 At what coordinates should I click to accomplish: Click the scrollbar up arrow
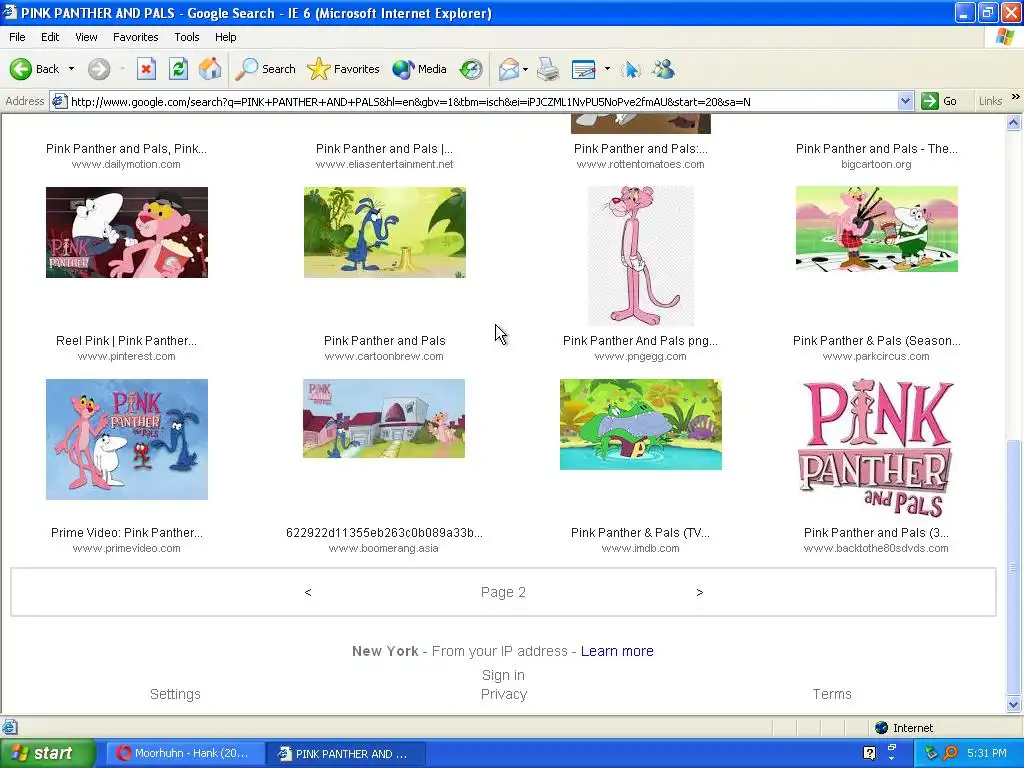(x=1014, y=123)
